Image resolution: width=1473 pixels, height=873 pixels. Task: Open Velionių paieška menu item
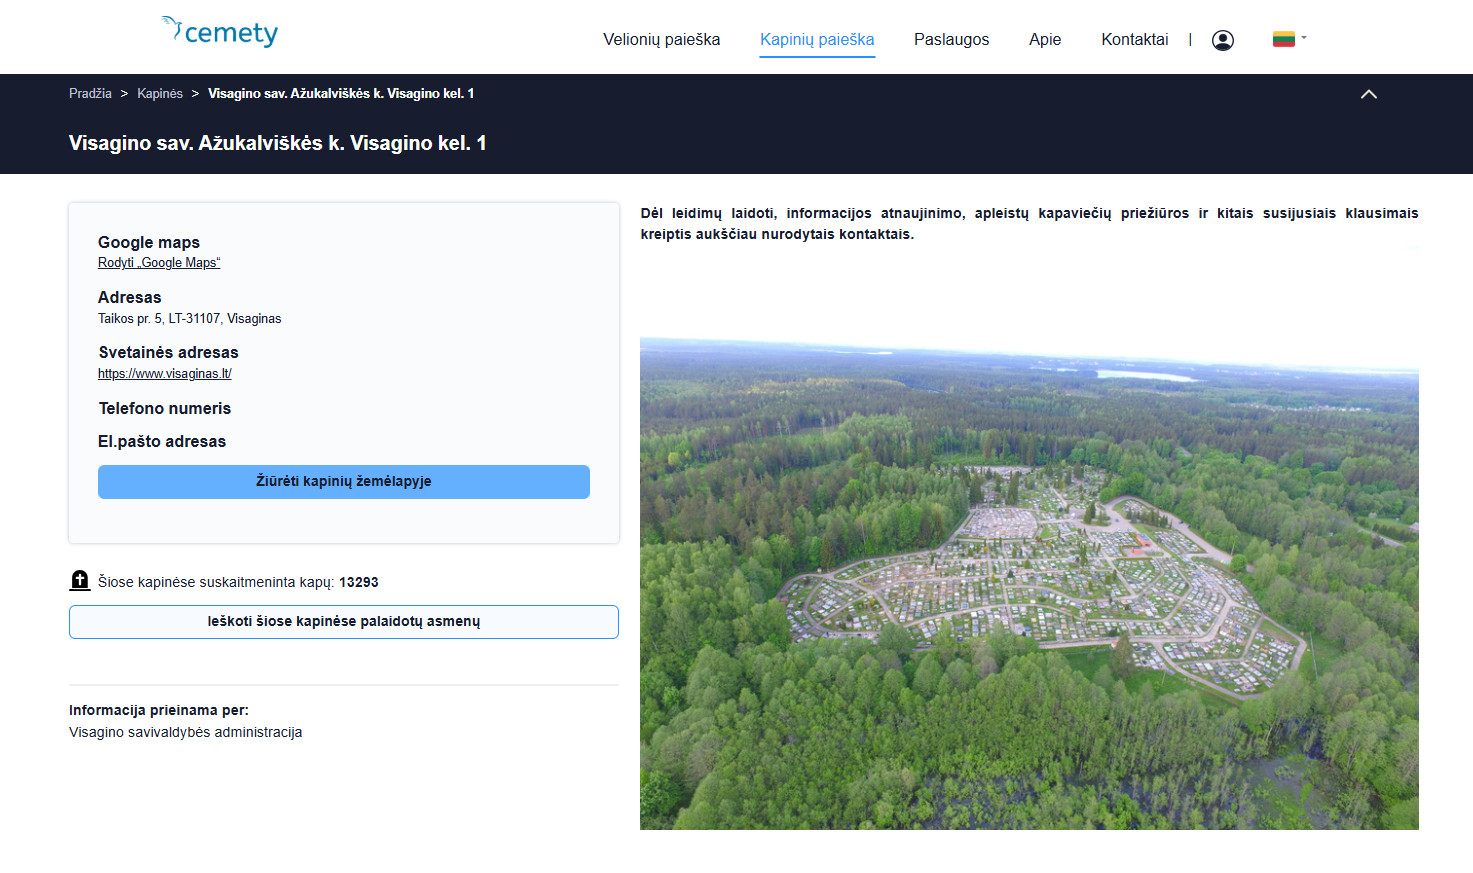661,40
